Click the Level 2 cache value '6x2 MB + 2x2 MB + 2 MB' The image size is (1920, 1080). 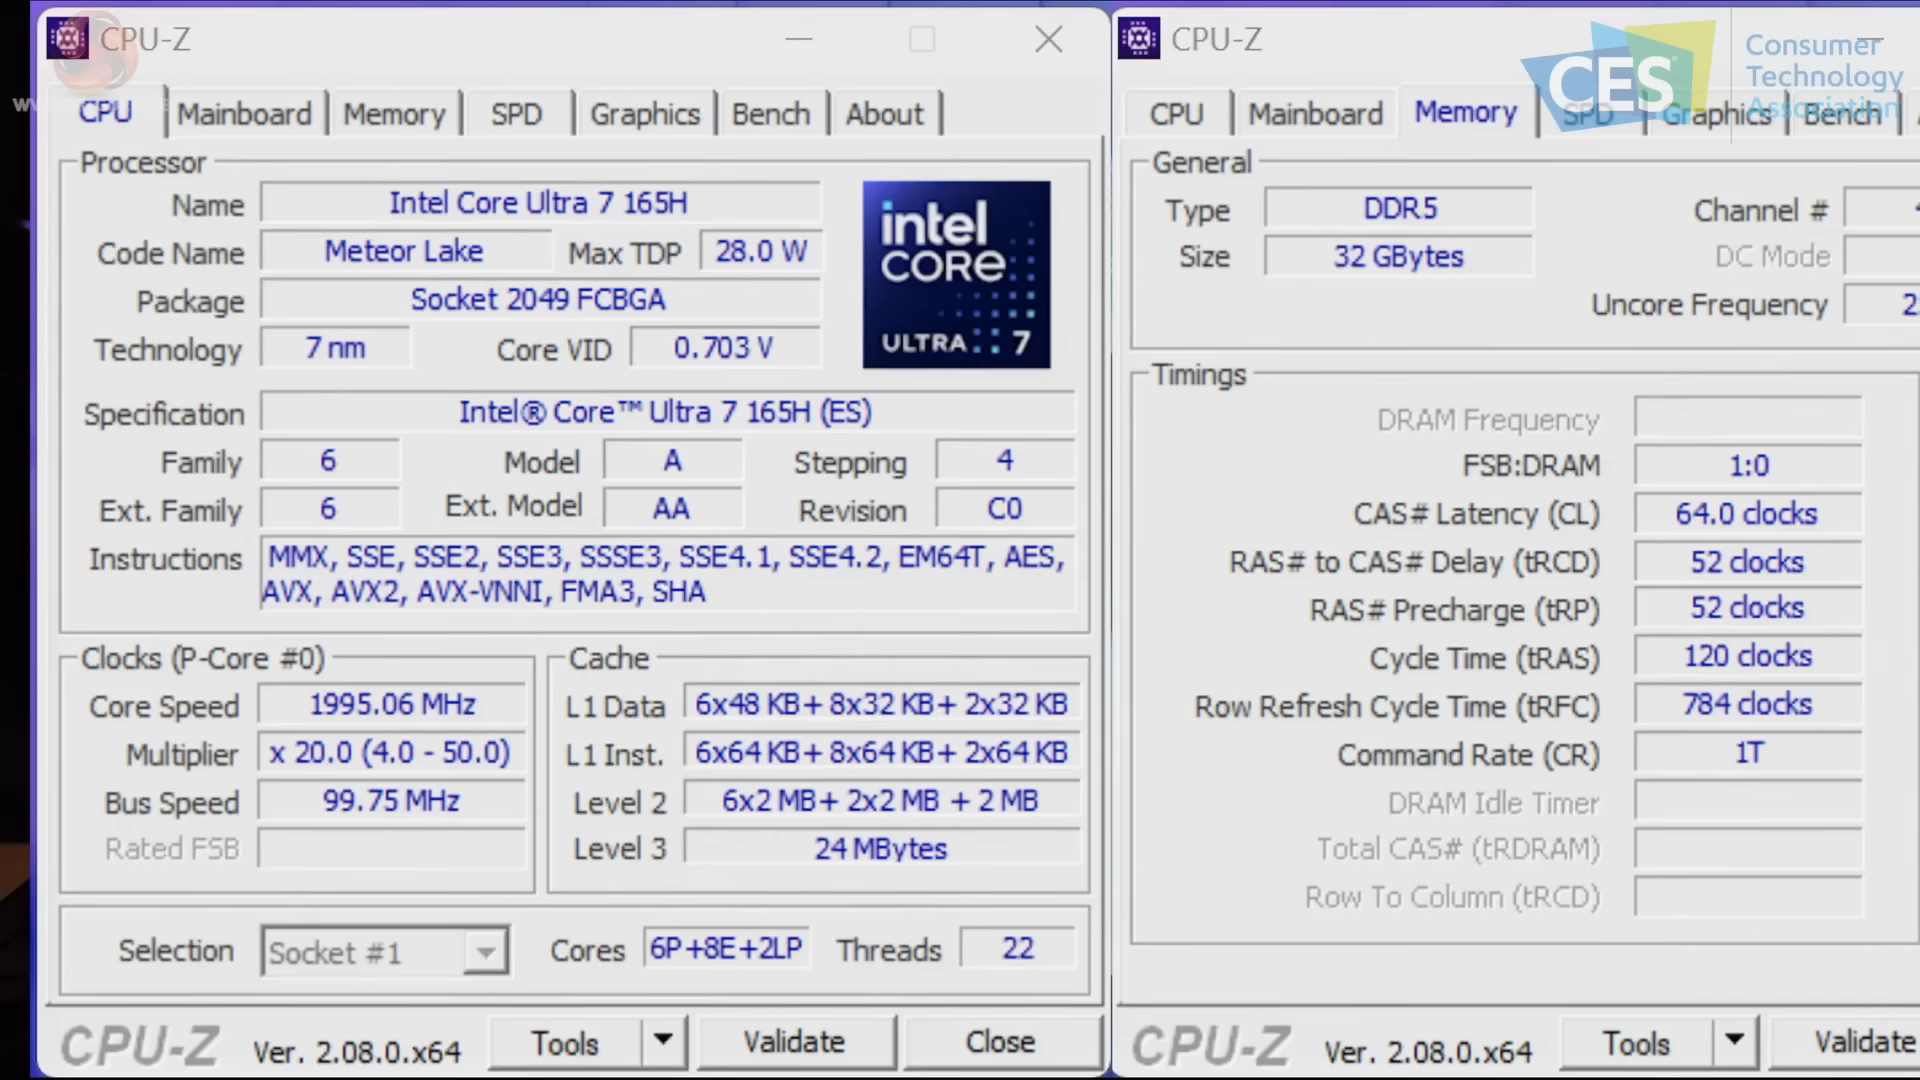point(882,800)
